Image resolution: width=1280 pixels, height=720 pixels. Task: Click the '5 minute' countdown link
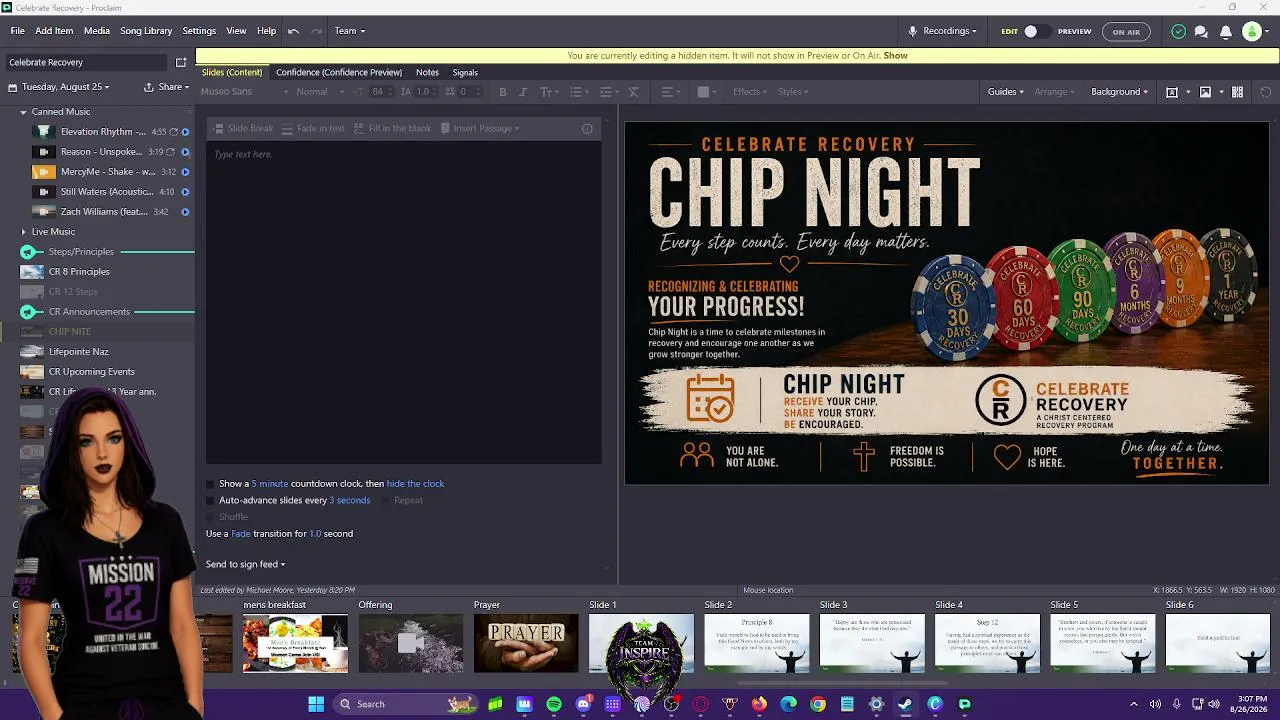(x=270, y=484)
